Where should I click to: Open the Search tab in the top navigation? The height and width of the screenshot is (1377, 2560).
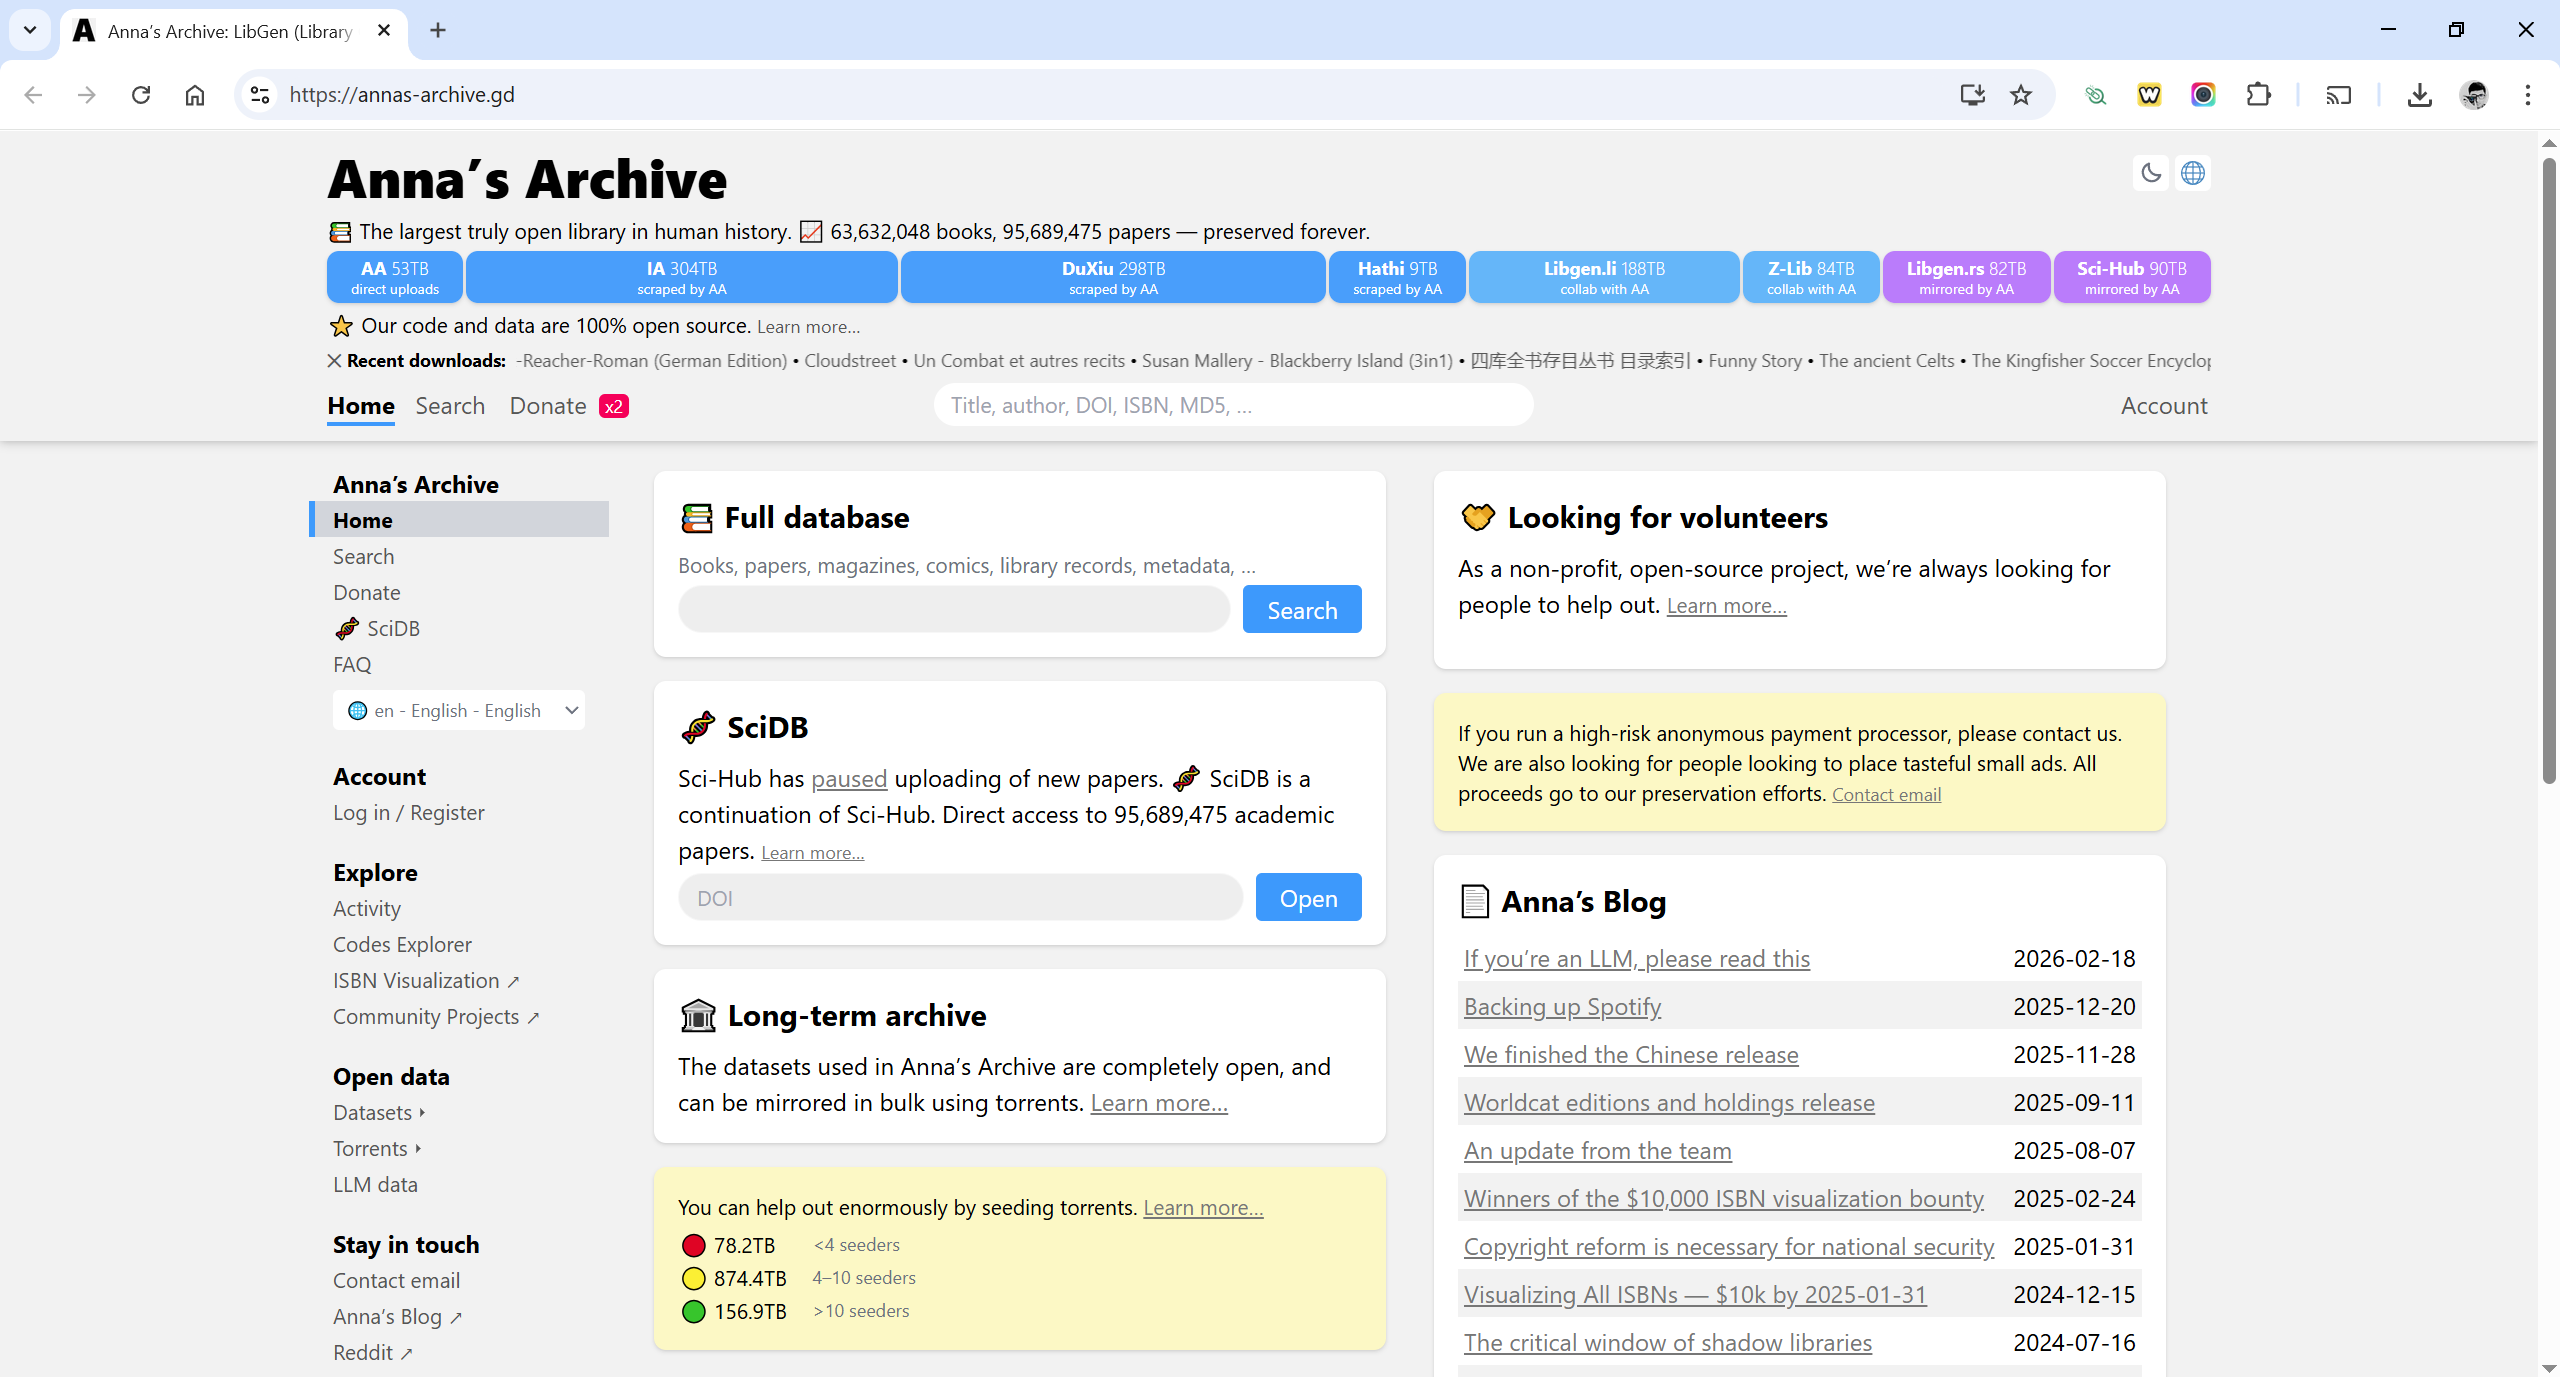450,406
